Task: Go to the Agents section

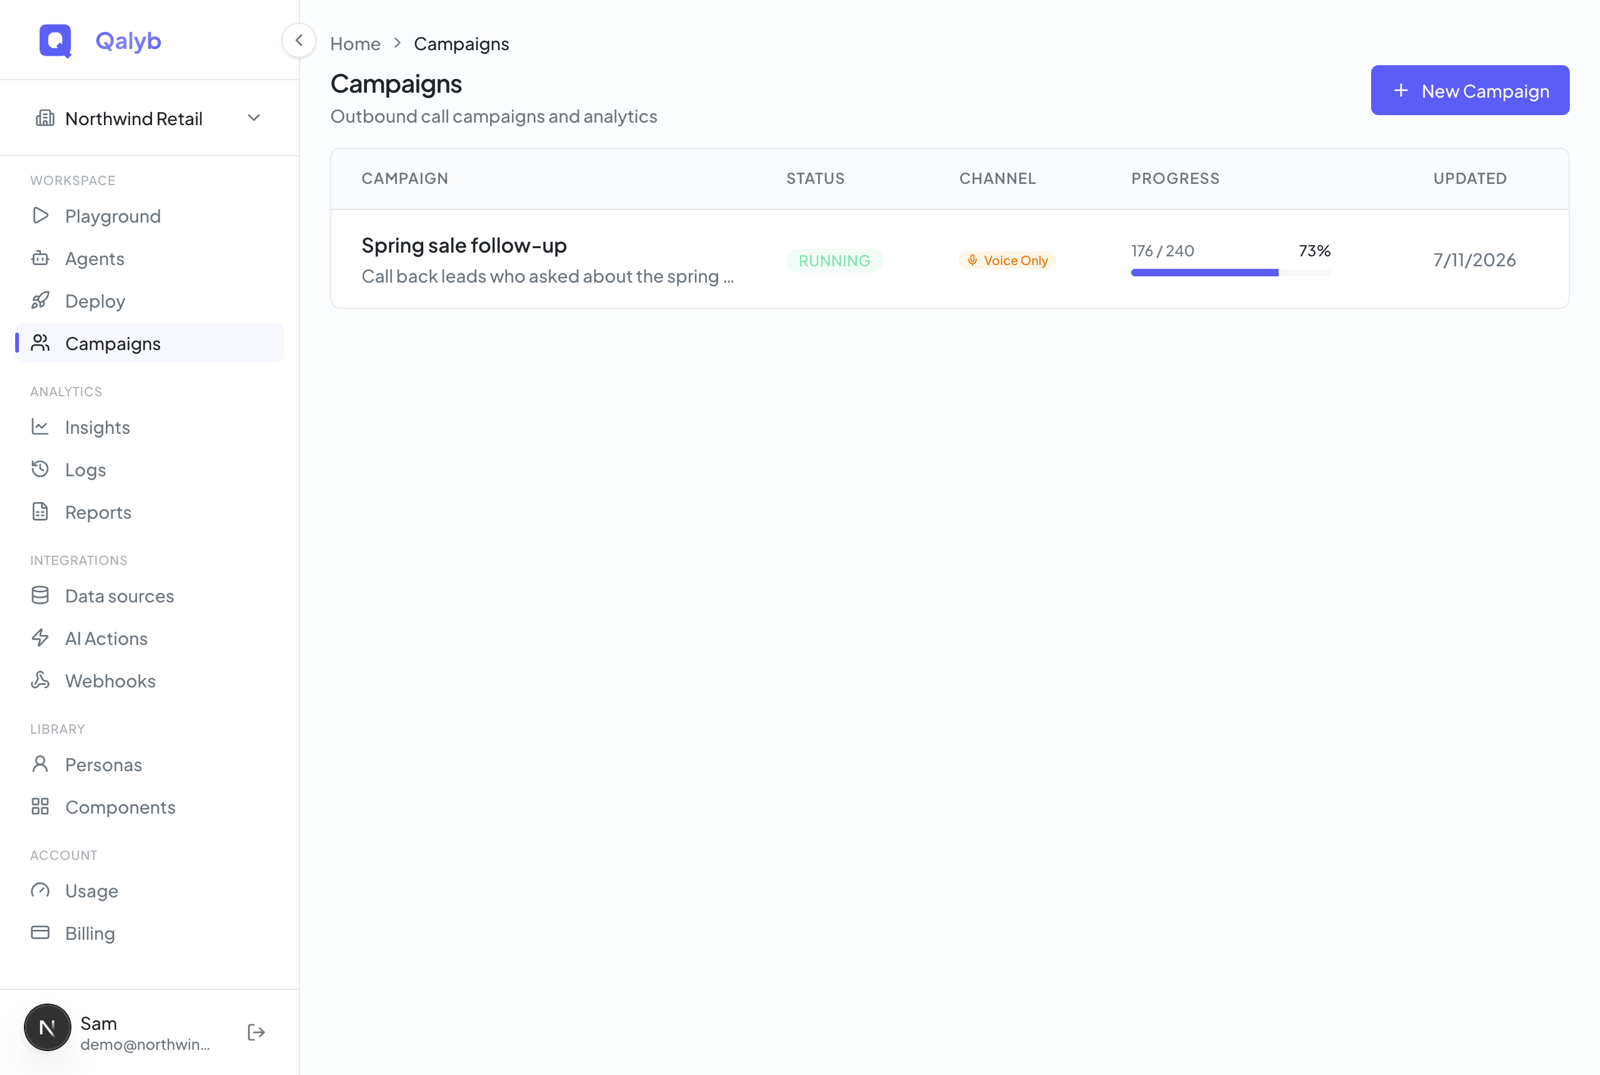Action: point(150,258)
